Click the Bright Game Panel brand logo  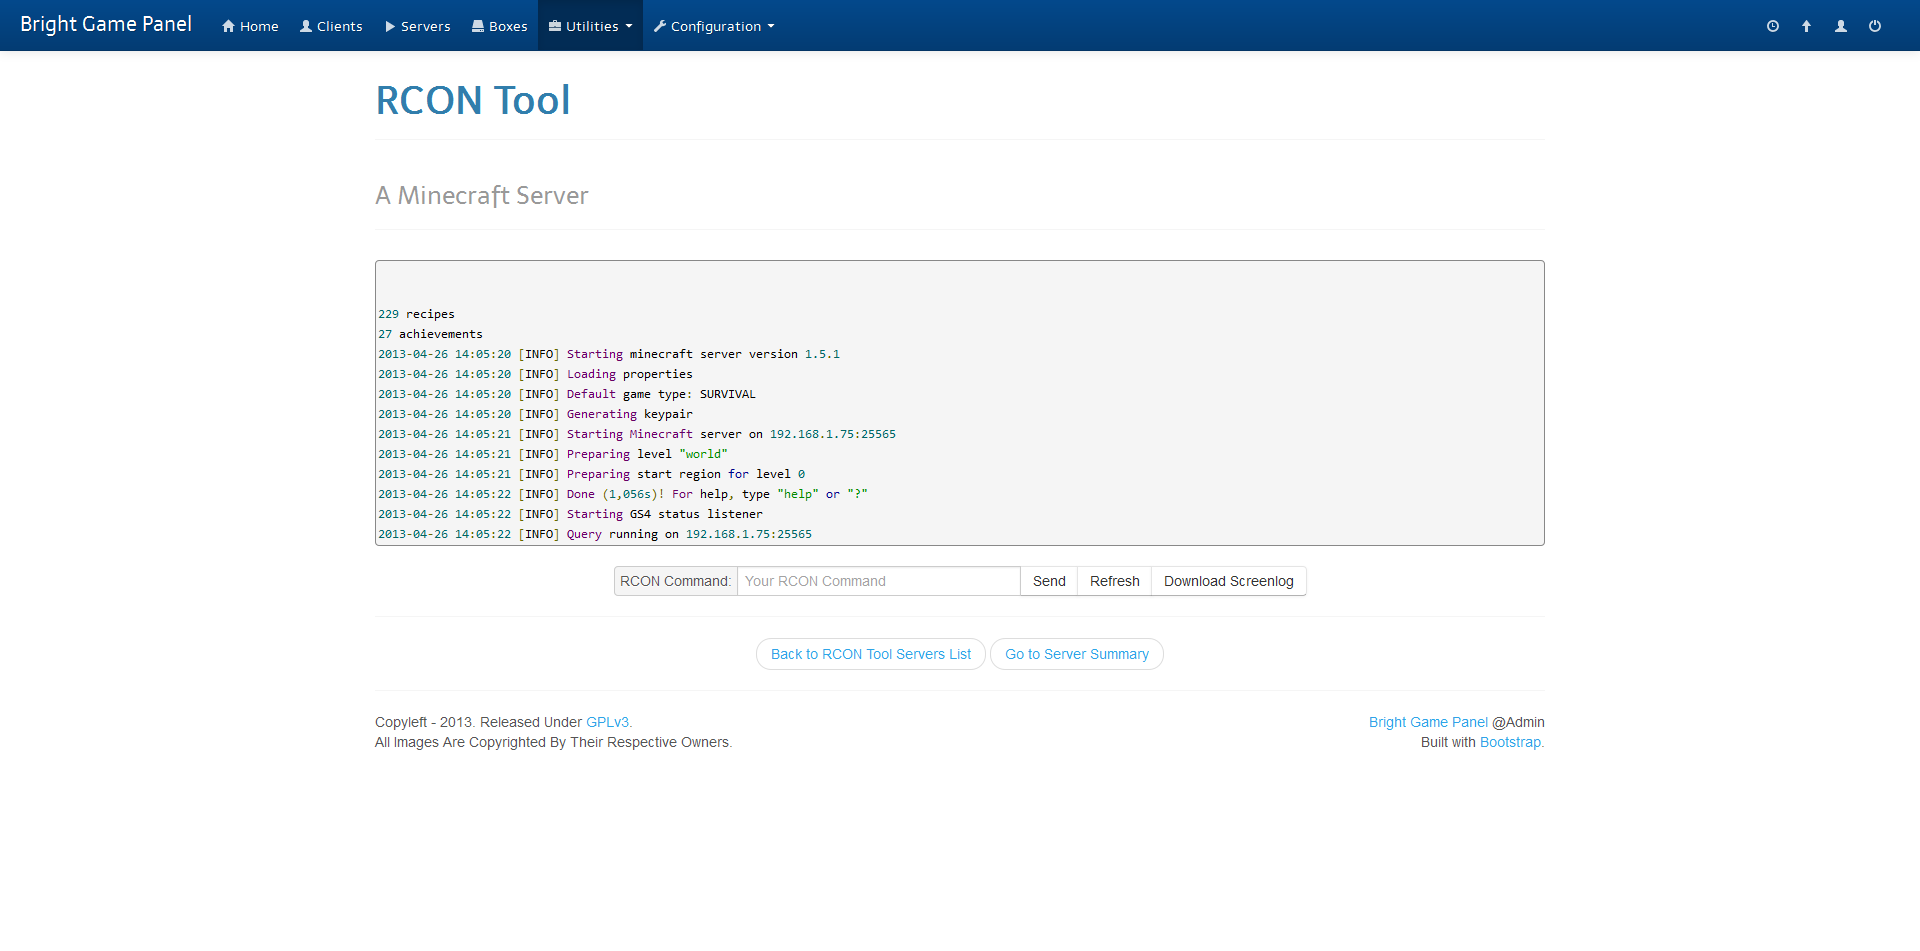(x=105, y=24)
